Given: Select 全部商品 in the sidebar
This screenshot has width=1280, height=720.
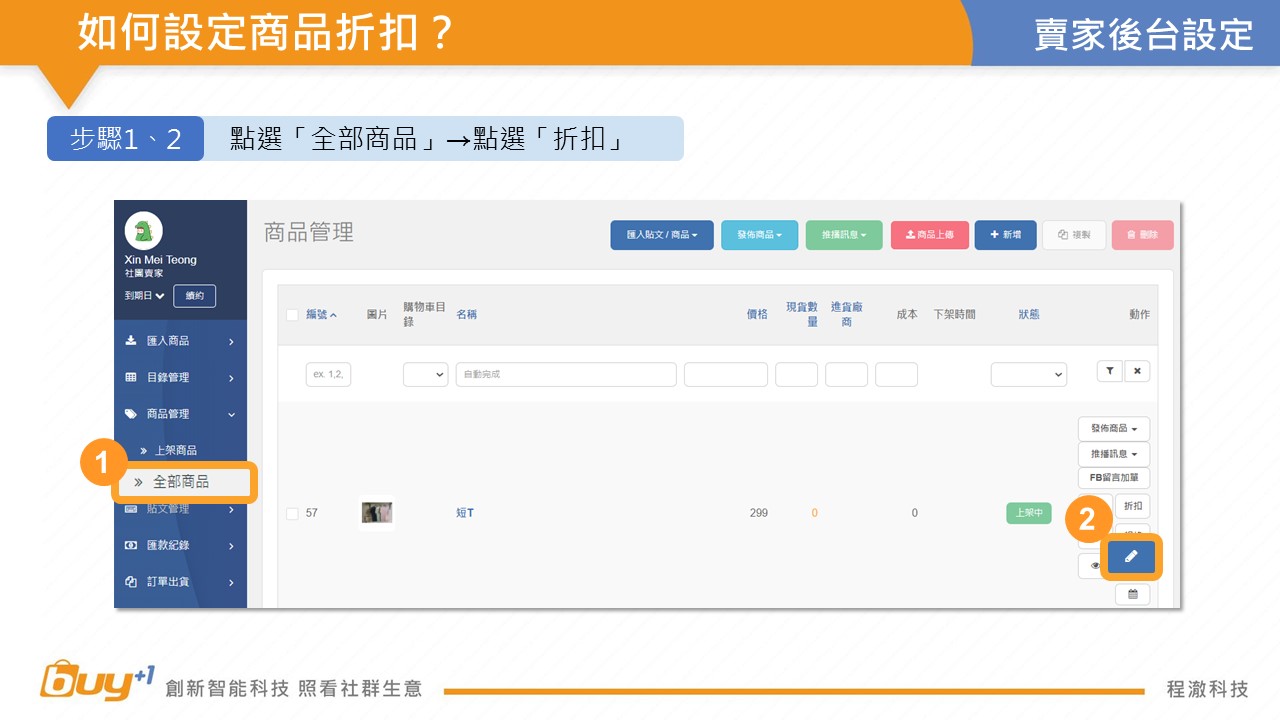Looking at the screenshot, I should pyautogui.click(x=183, y=482).
